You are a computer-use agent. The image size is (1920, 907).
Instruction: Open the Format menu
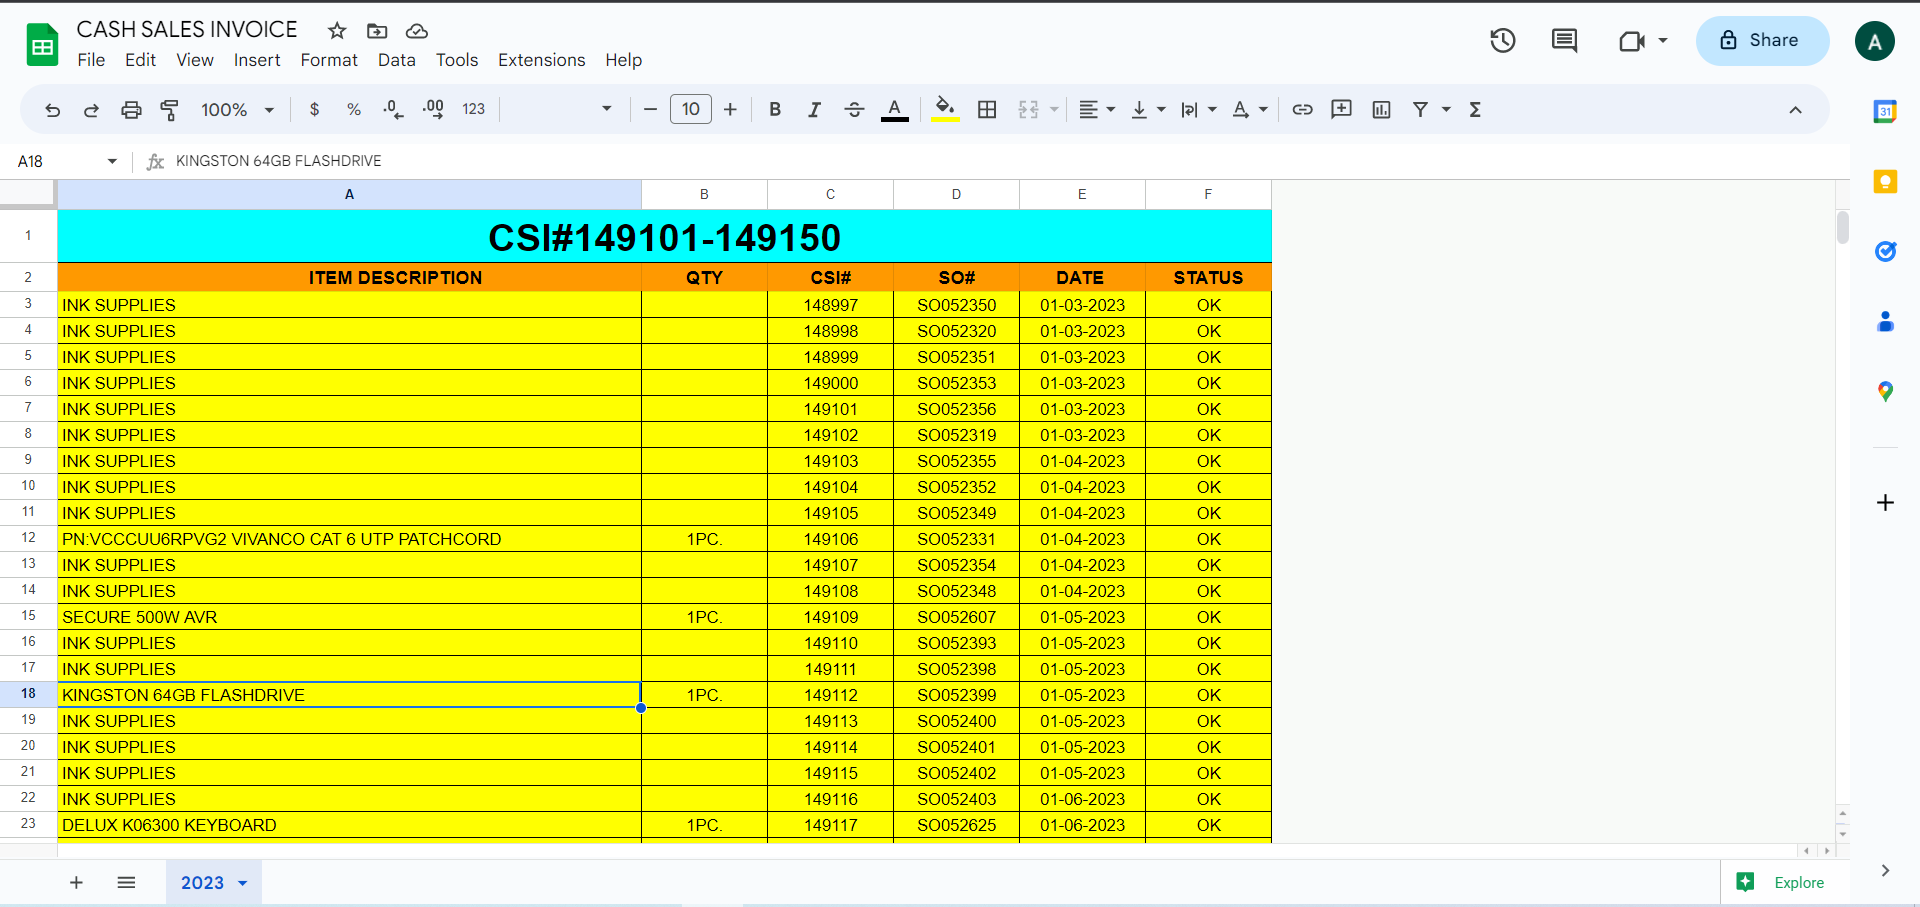[x=329, y=60]
